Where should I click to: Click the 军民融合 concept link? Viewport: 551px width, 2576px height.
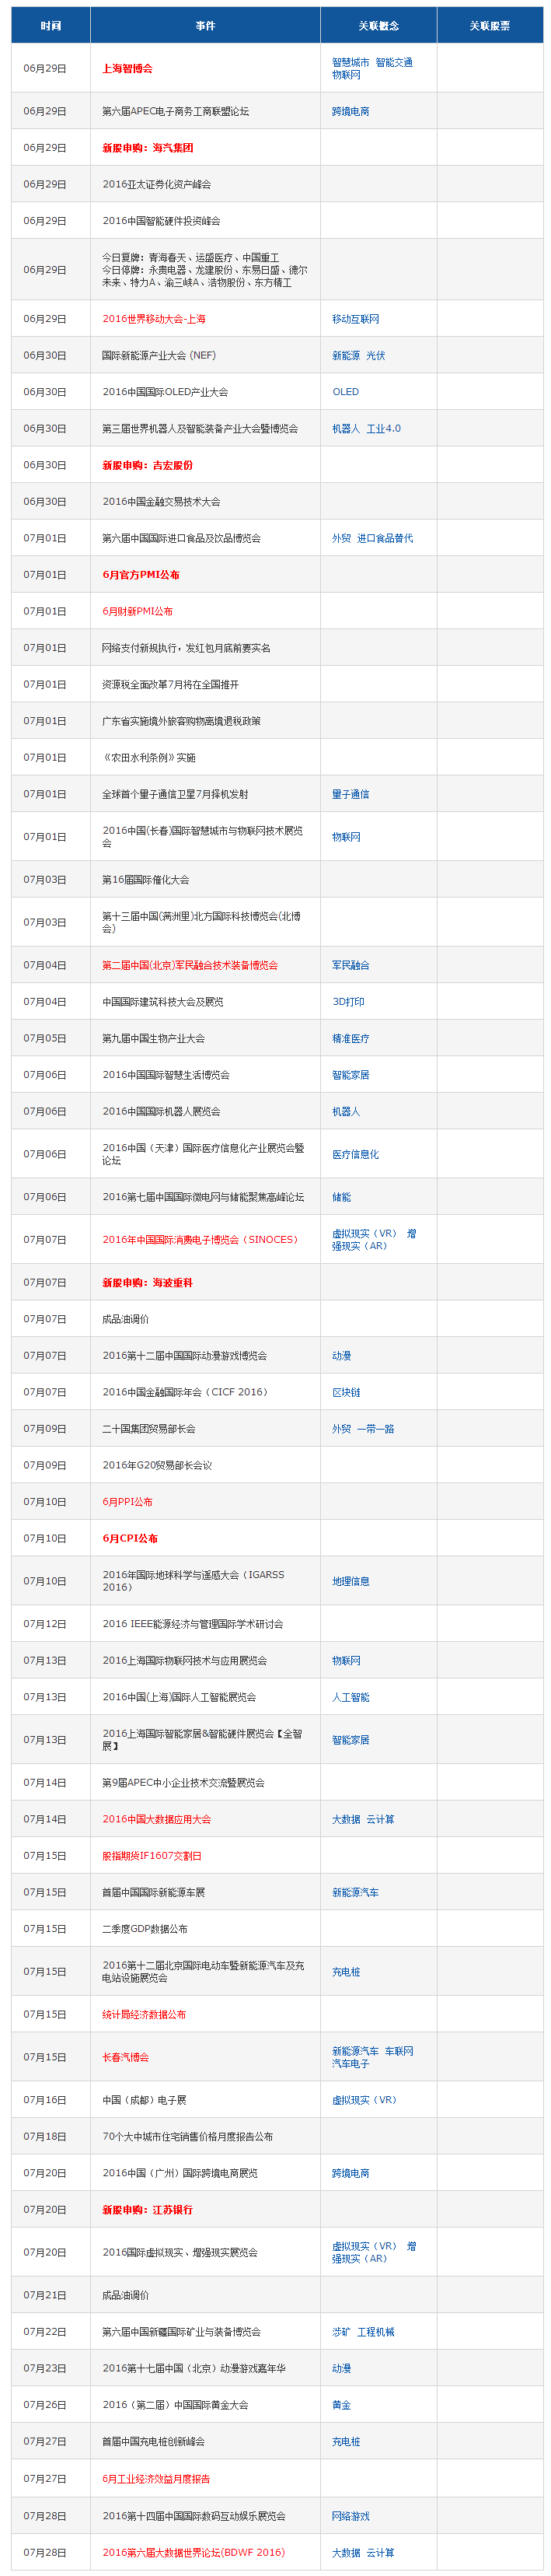tap(350, 965)
